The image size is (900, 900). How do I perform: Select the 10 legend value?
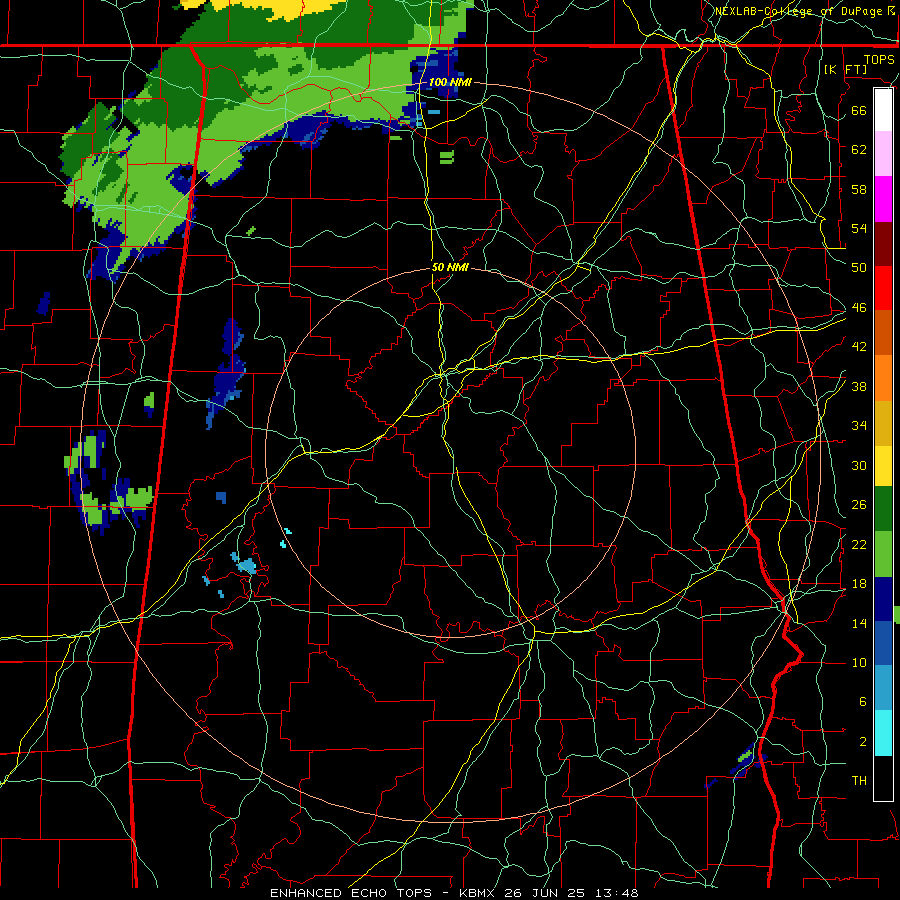tap(859, 662)
